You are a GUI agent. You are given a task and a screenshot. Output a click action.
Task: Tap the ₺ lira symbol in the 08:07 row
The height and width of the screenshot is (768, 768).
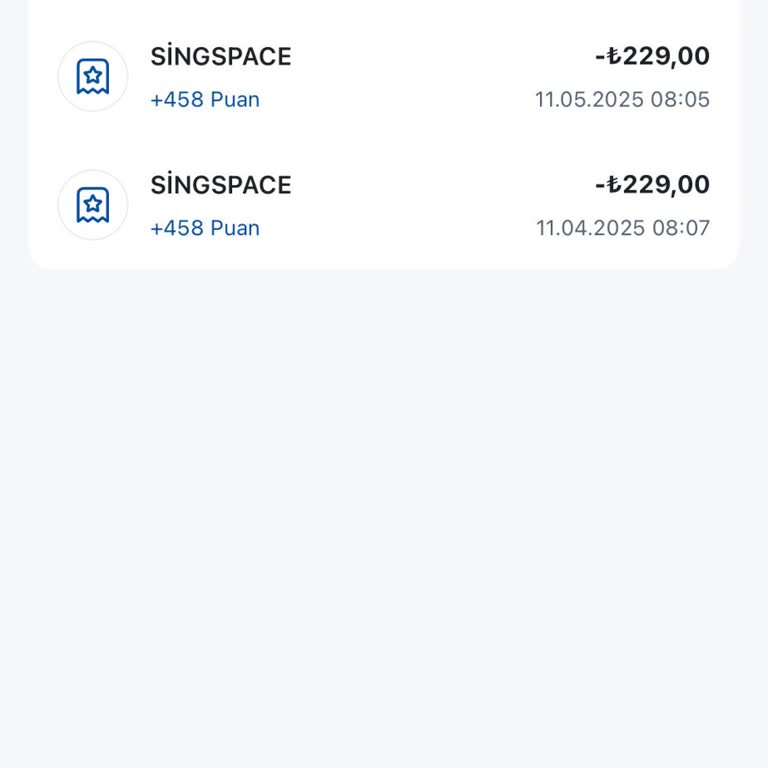(x=614, y=185)
